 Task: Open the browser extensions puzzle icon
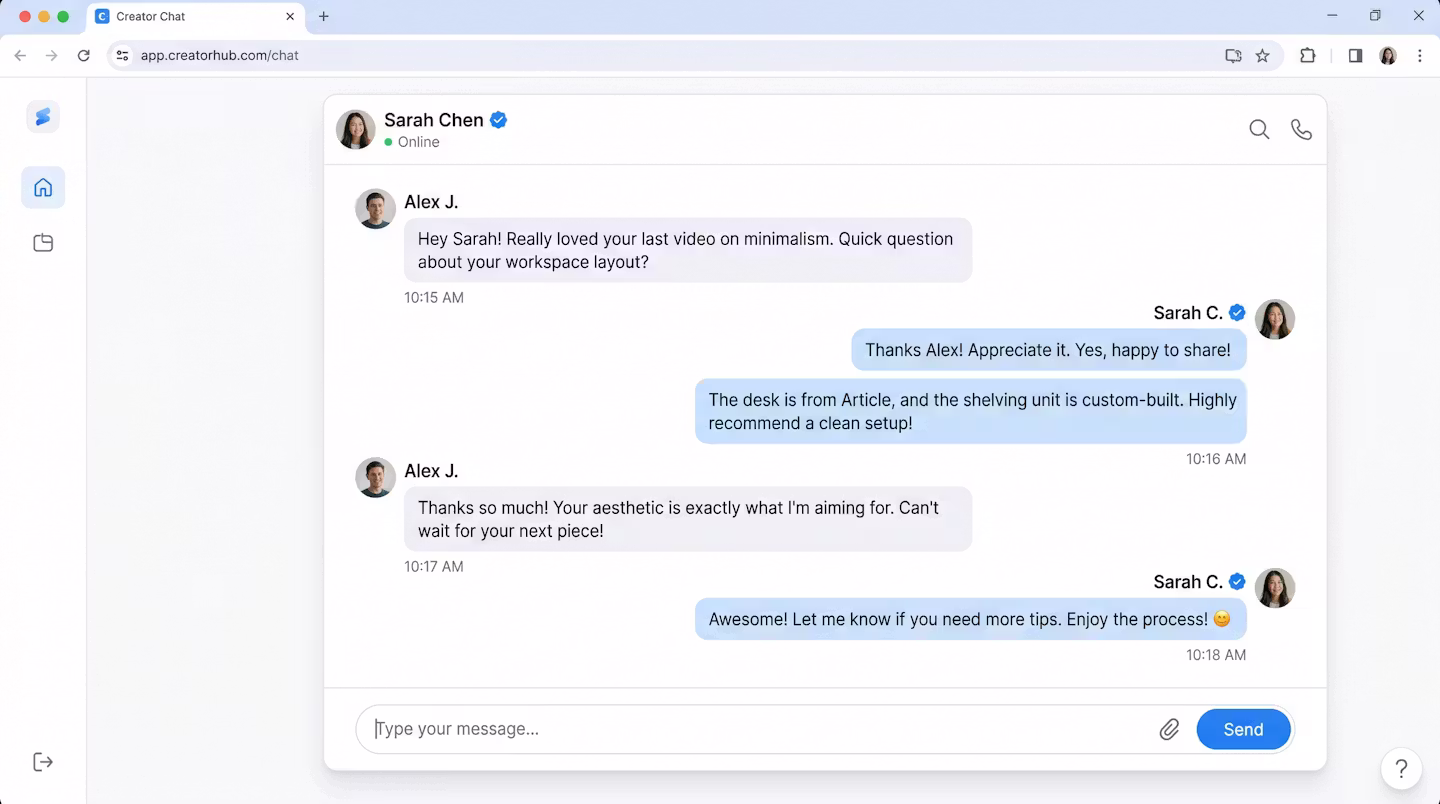1307,56
